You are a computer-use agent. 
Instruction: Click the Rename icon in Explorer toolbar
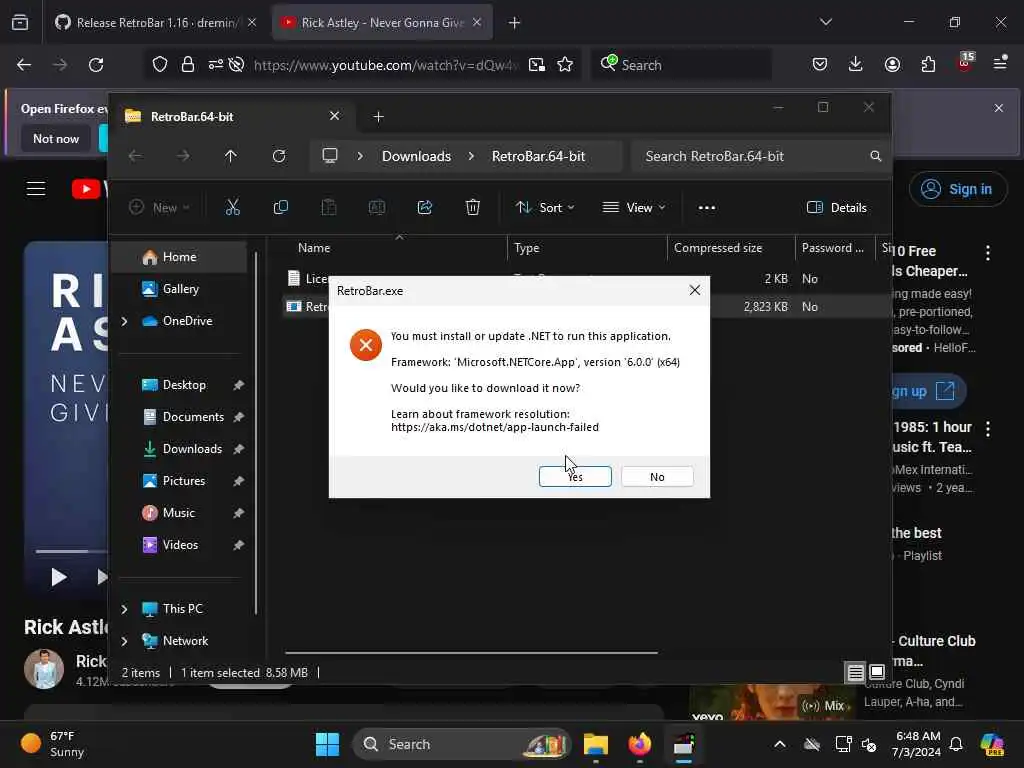(377, 208)
